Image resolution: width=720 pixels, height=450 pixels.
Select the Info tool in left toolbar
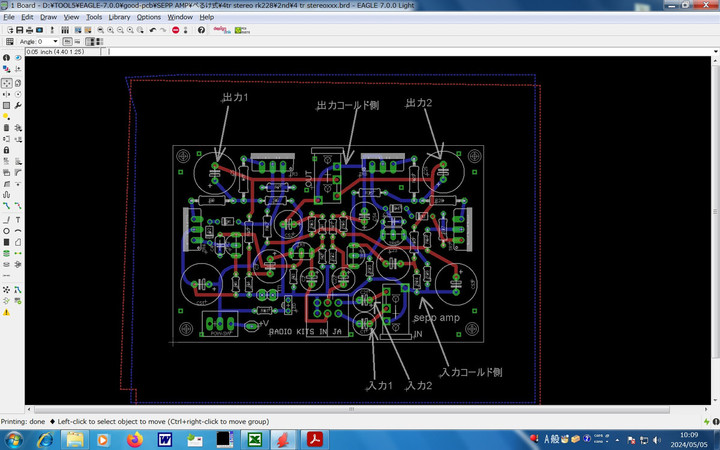(x=6, y=58)
